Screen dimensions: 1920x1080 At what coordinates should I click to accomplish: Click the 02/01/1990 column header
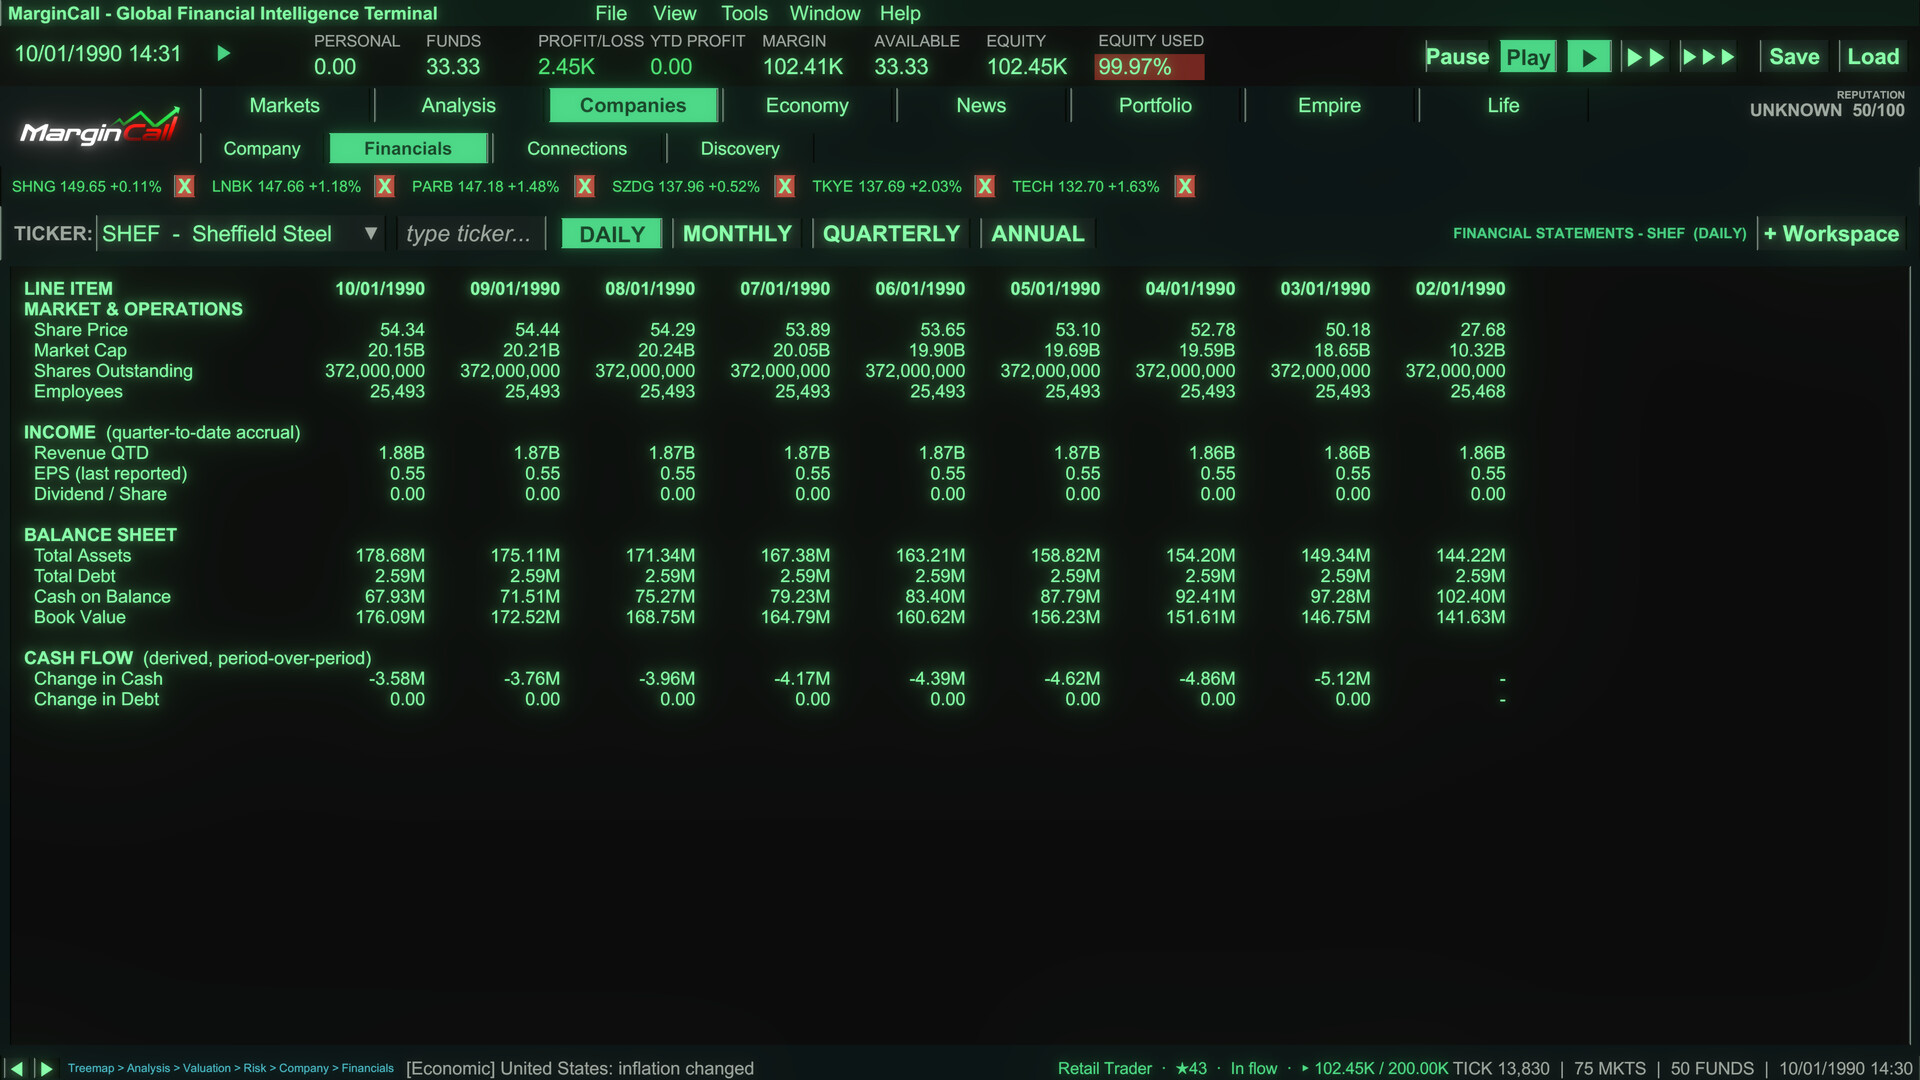(x=1460, y=289)
